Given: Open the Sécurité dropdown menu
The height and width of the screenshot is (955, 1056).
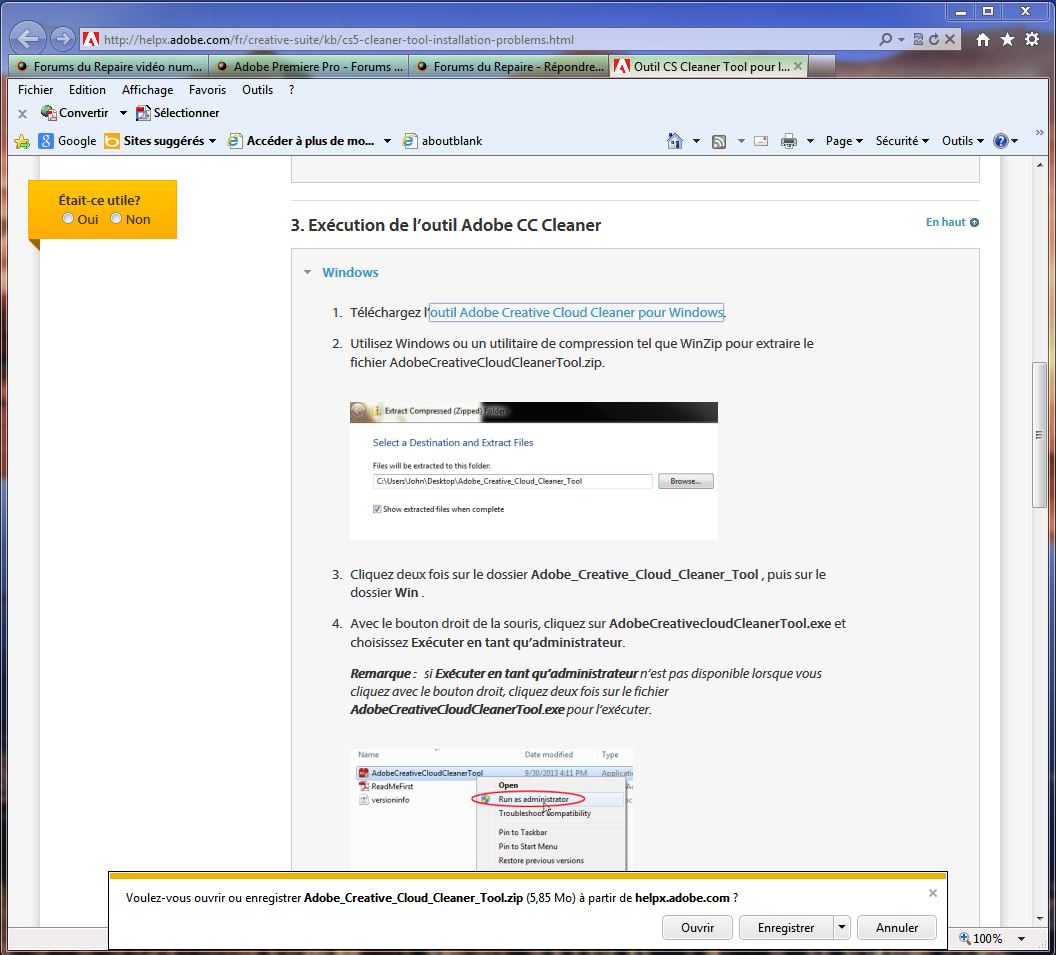Looking at the screenshot, I should click(902, 141).
